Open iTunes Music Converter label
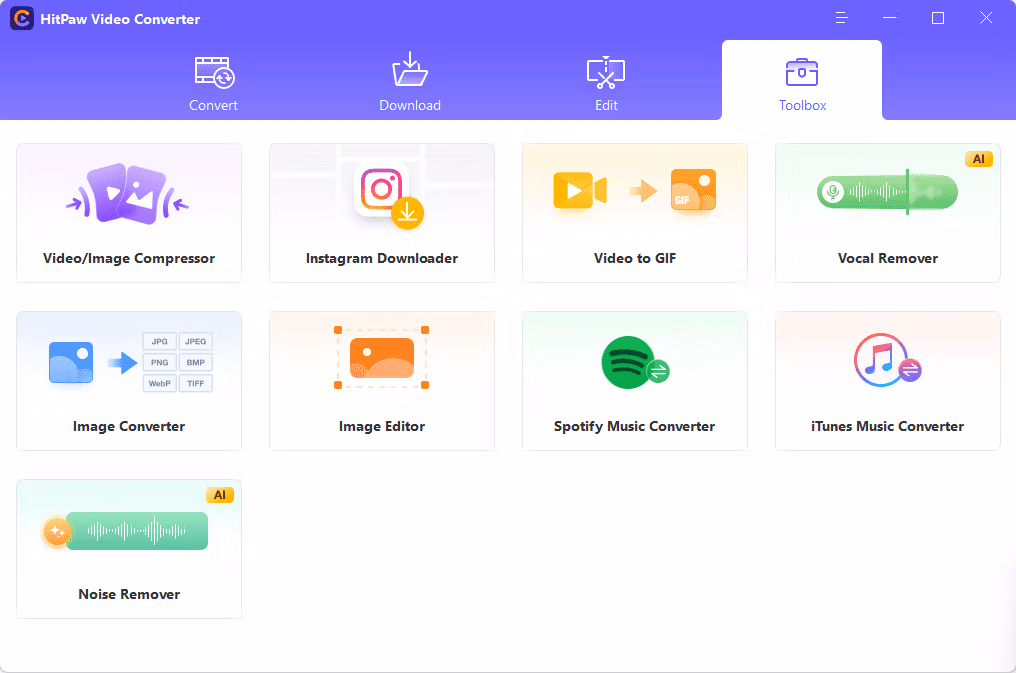This screenshot has height=673, width=1016. [888, 426]
